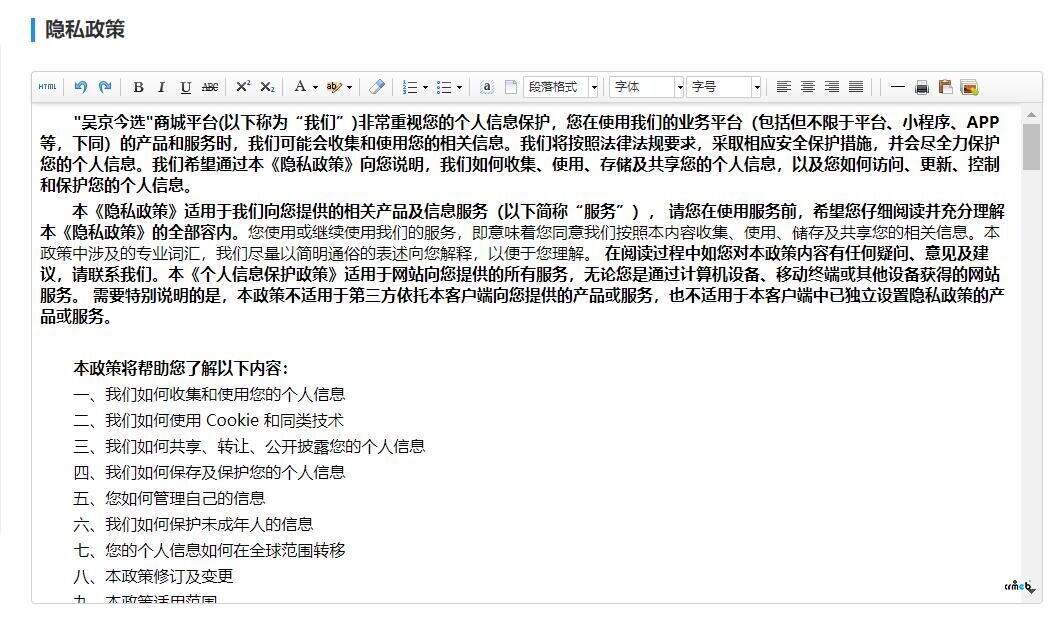Insert a horizontal rule line
Viewport: 1051px width, 619px height.
(898, 87)
